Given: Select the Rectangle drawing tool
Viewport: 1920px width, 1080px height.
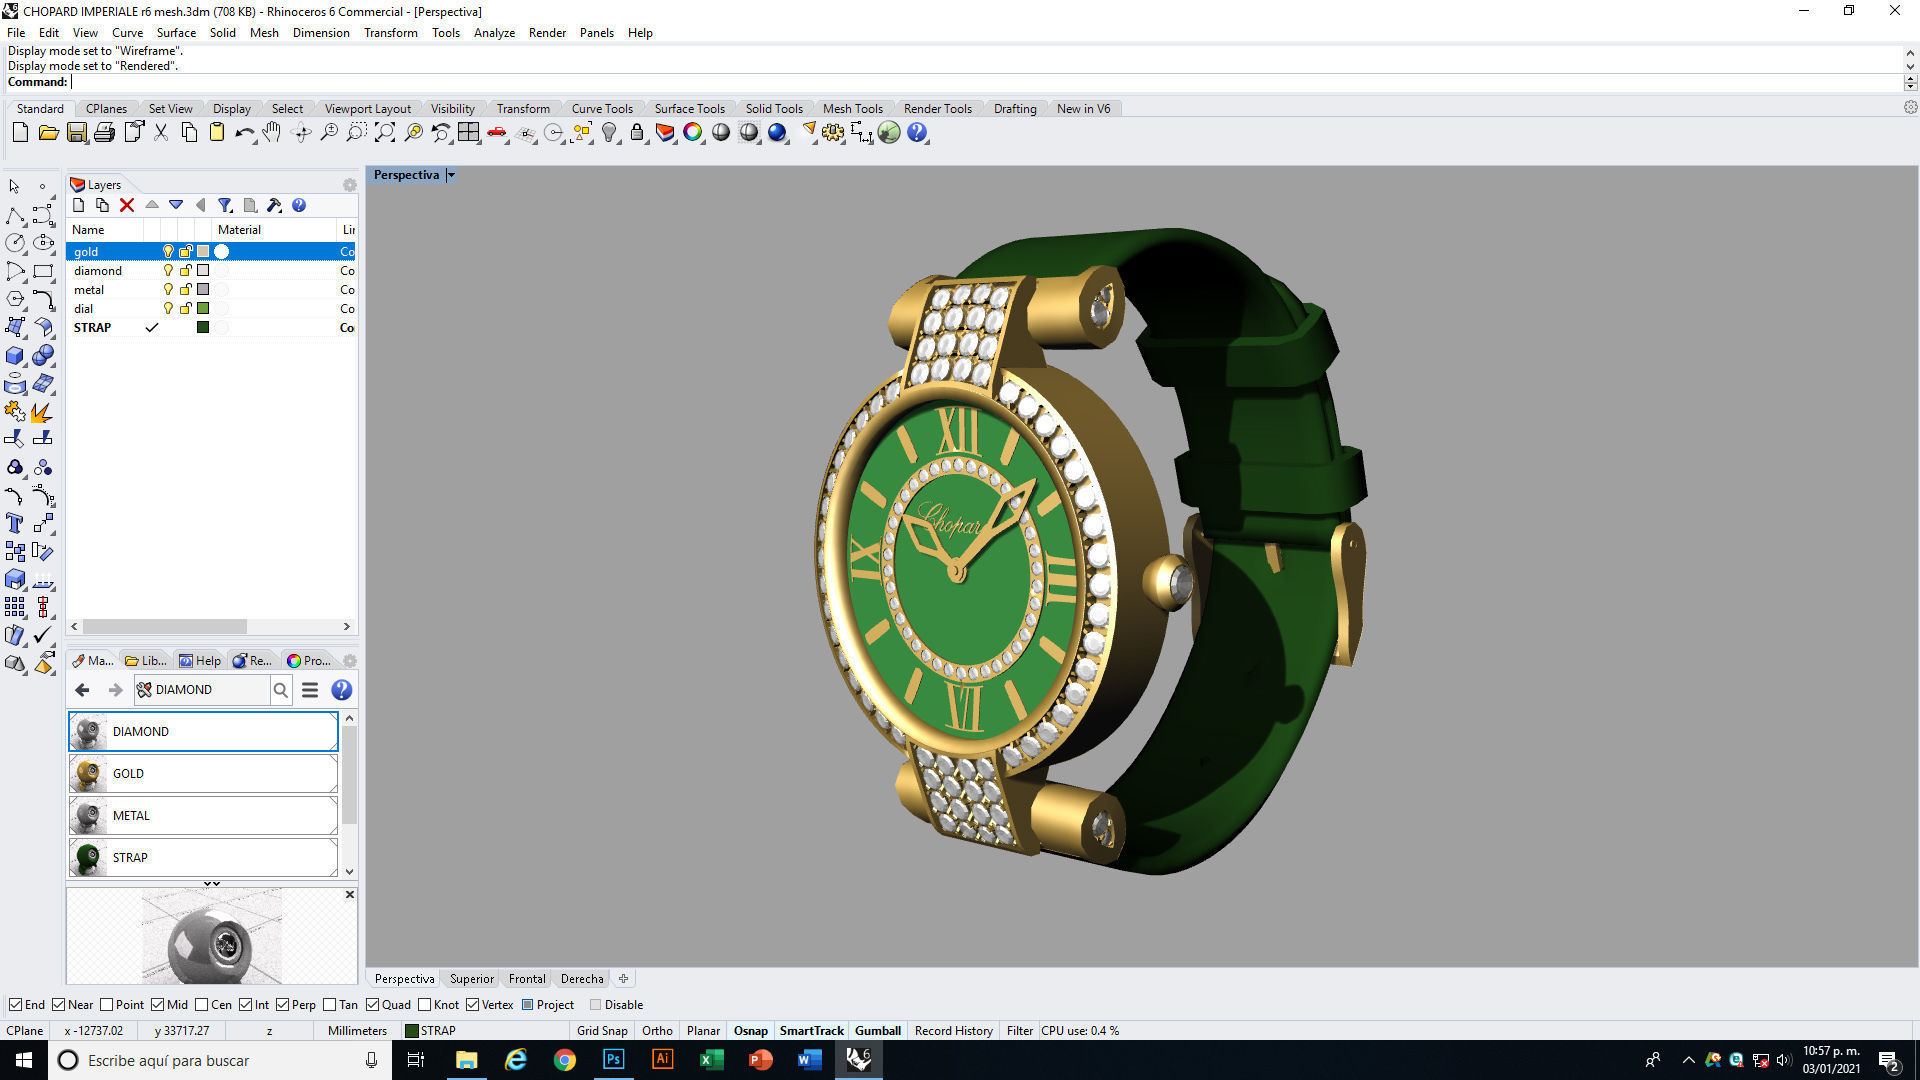Looking at the screenshot, I should (x=43, y=271).
